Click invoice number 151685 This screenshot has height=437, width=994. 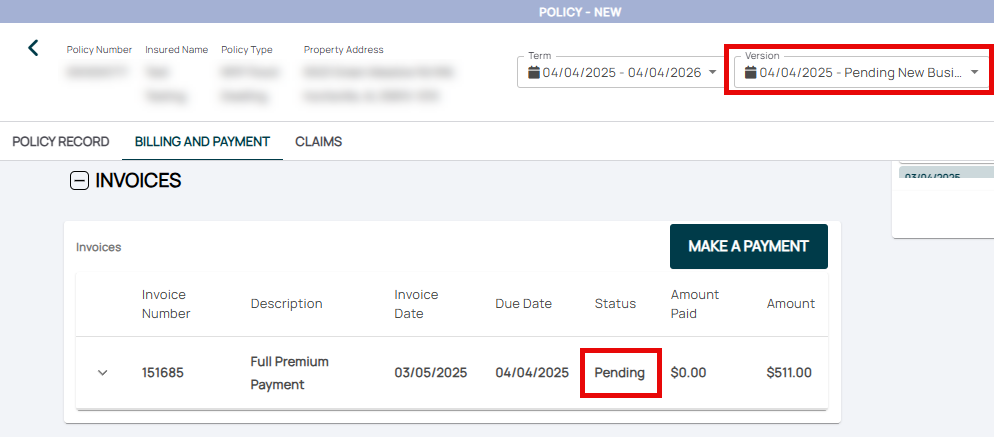163,373
